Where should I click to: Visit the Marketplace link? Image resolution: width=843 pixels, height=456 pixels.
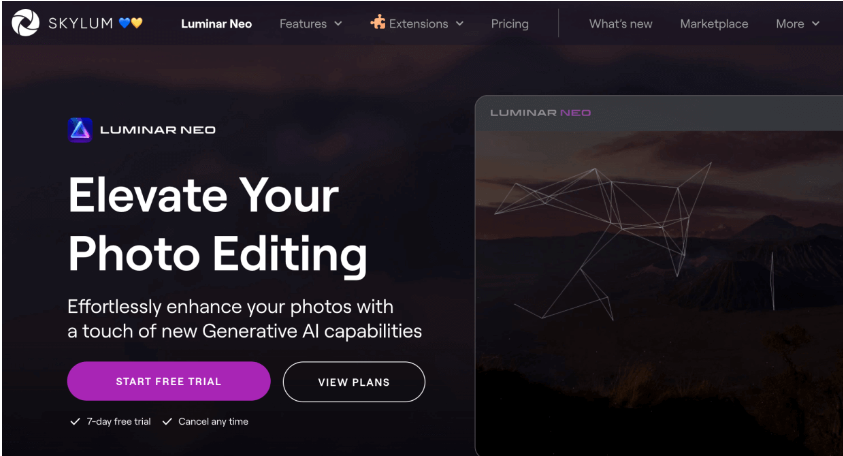coord(714,24)
